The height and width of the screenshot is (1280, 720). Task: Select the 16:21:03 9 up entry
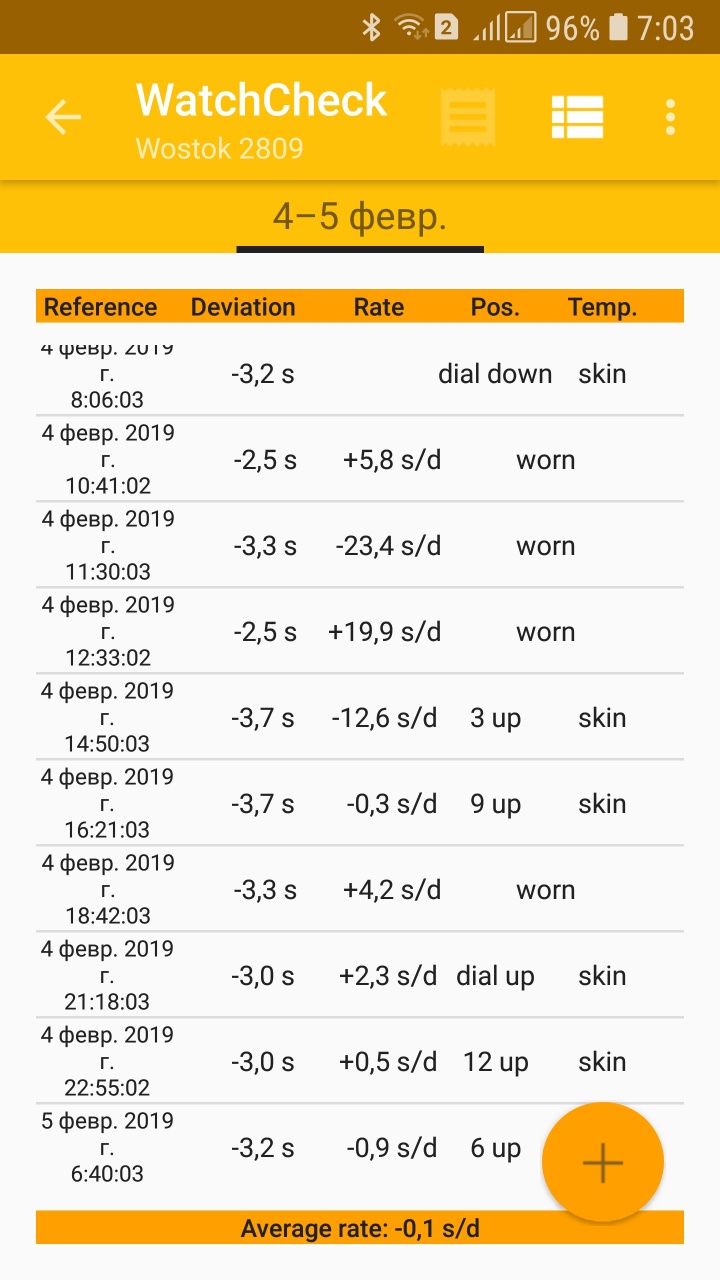tap(360, 804)
